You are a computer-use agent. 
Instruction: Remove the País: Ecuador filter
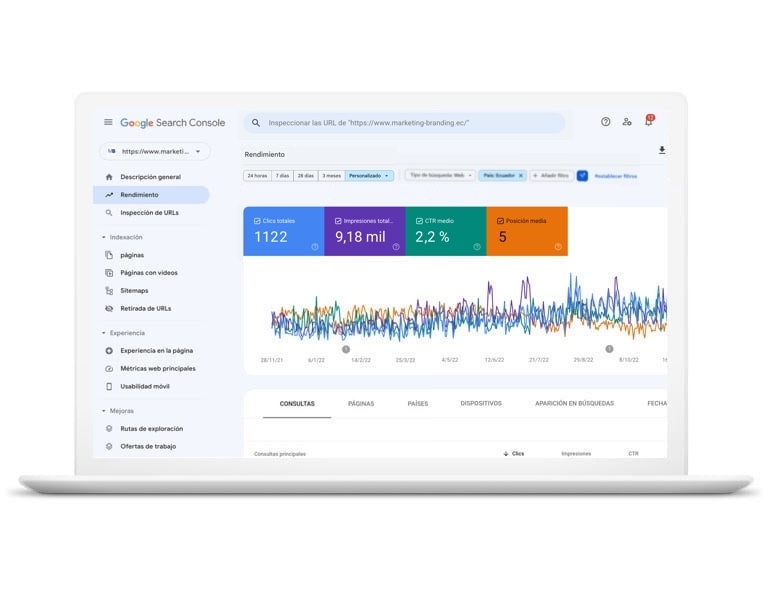point(521,175)
